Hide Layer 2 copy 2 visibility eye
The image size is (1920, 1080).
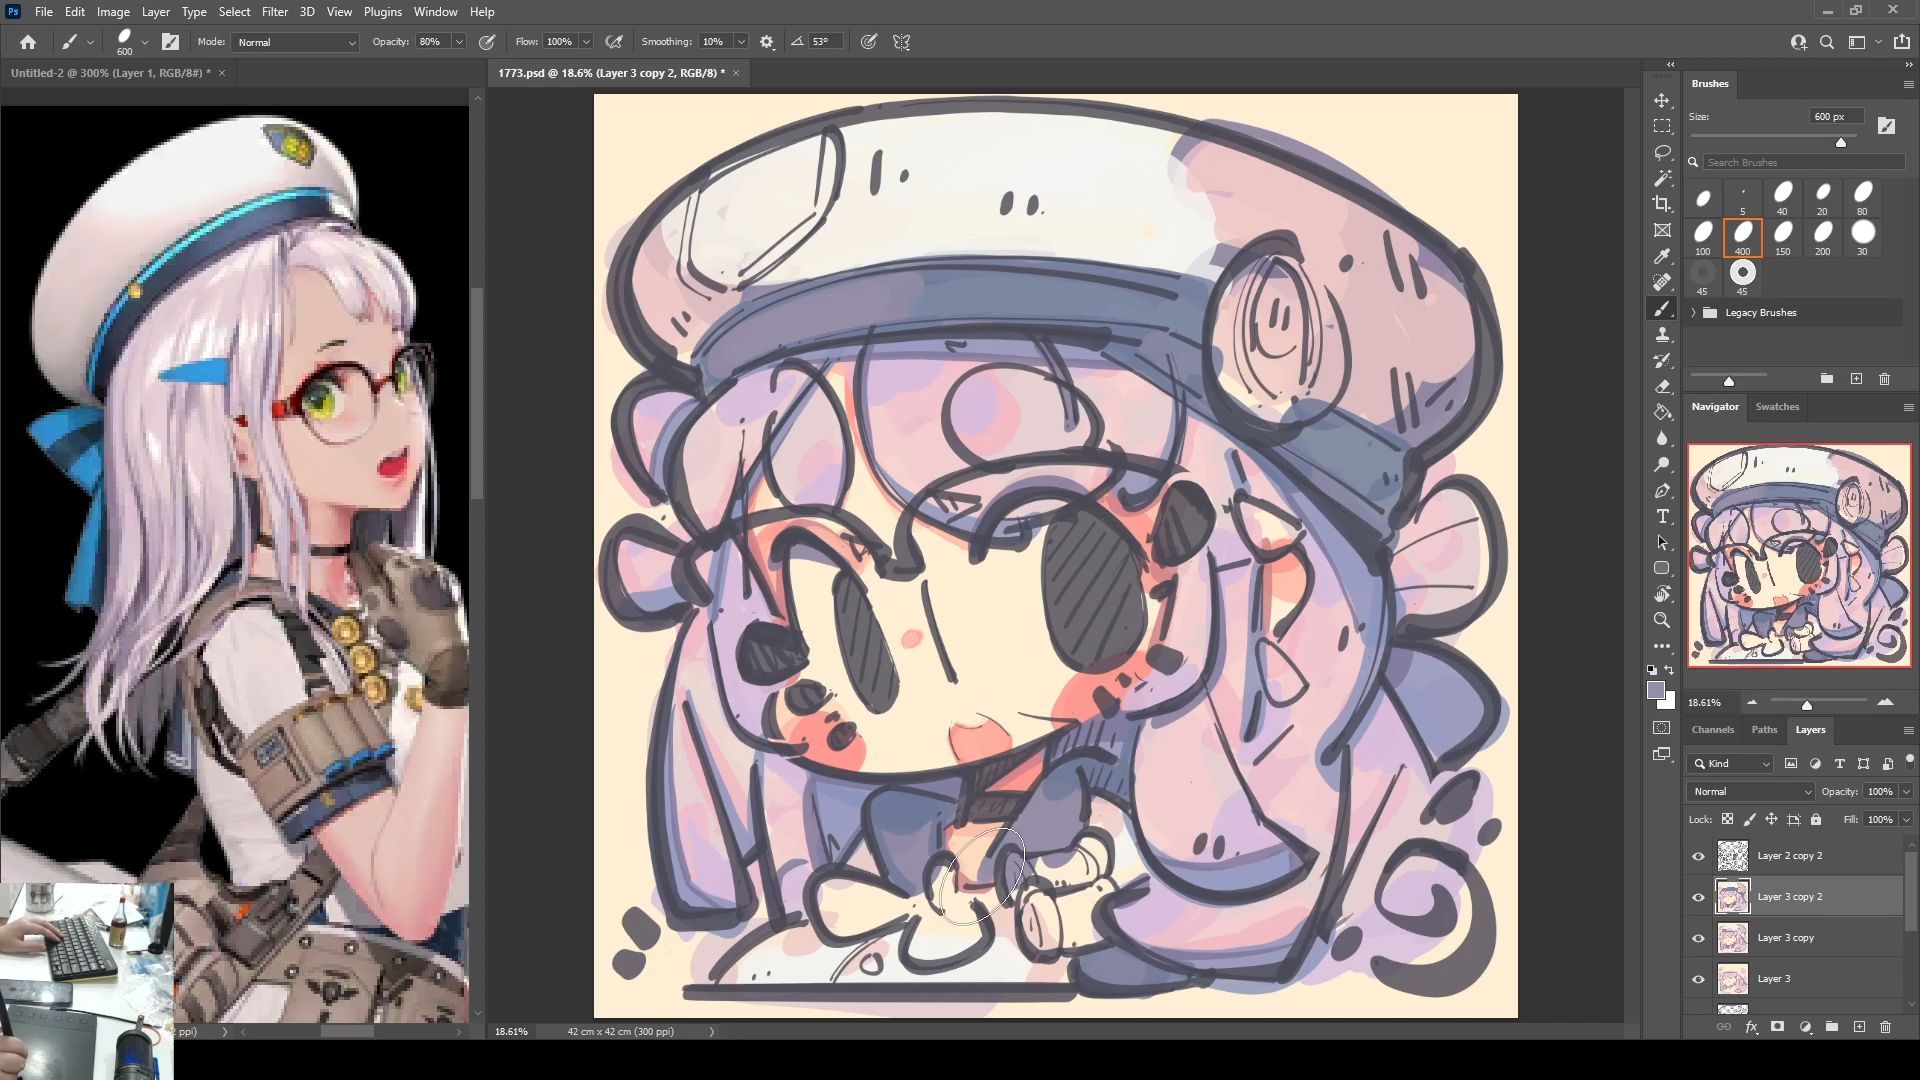(1698, 856)
